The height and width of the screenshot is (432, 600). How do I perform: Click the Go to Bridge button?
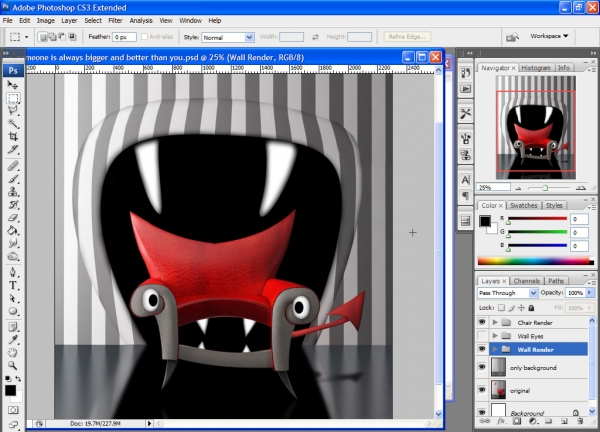point(512,37)
